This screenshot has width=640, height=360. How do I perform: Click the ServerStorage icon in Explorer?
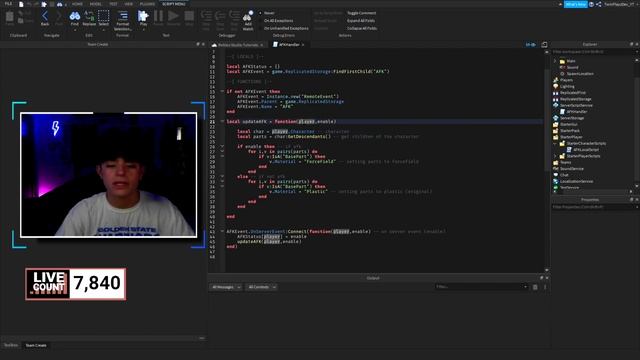click(556, 118)
